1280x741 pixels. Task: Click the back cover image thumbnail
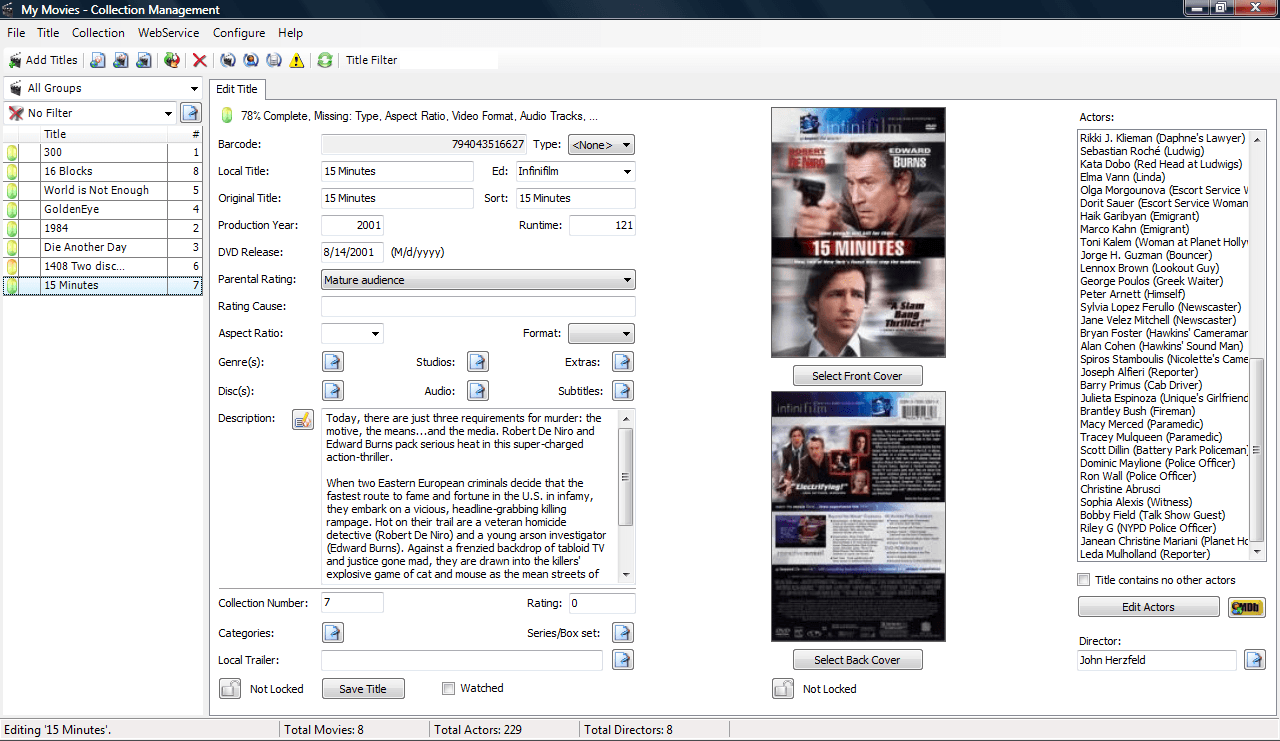pyautogui.click(x=858, y=516)
